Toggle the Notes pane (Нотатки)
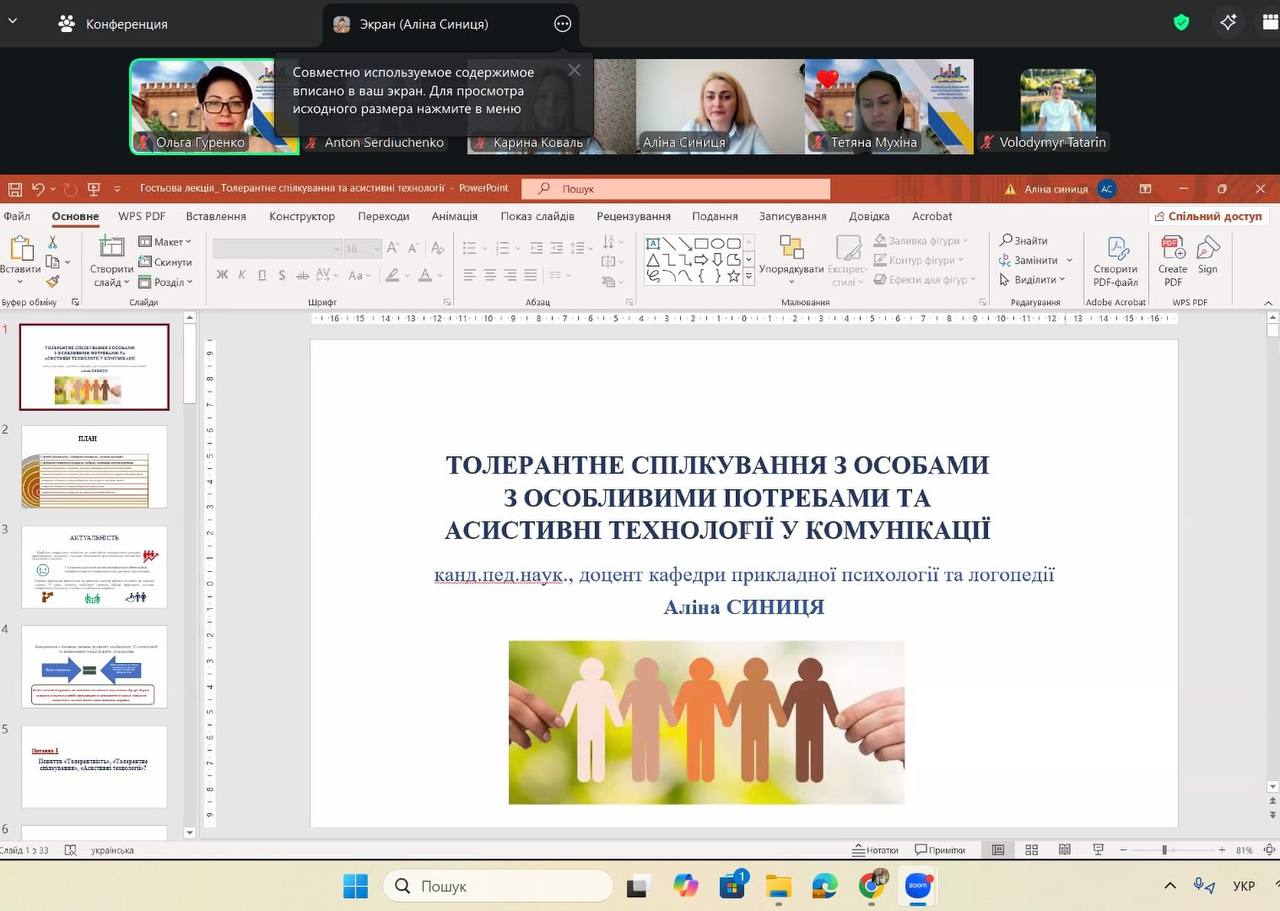The height and width of the screenshot is (911, 1280). click(875, 850)
